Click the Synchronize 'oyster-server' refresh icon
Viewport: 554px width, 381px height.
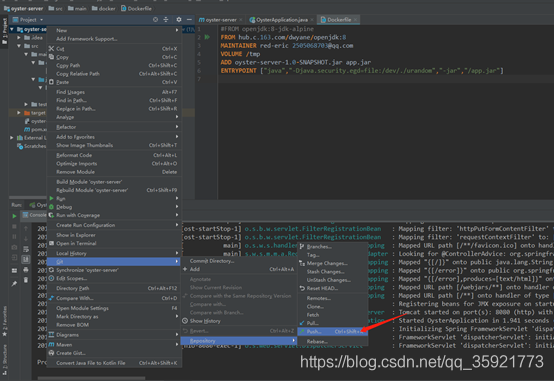click(52, 270)
